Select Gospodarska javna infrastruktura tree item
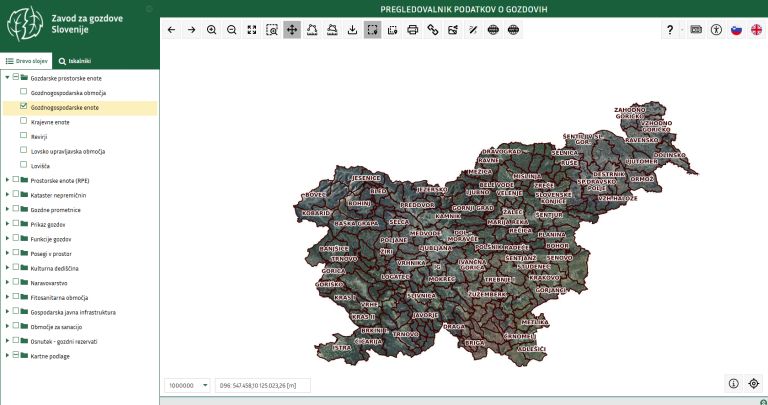 [73, 312]
